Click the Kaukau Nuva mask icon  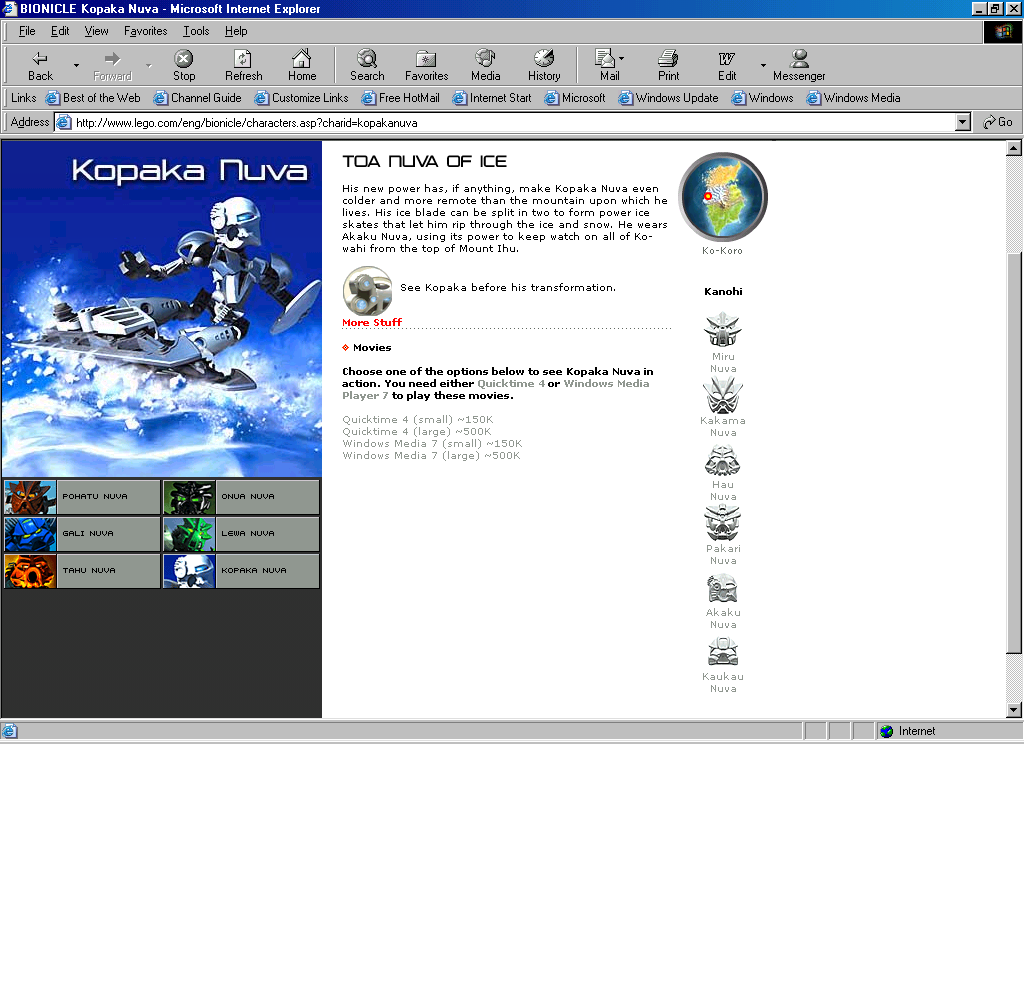click(x=722, y=652)
